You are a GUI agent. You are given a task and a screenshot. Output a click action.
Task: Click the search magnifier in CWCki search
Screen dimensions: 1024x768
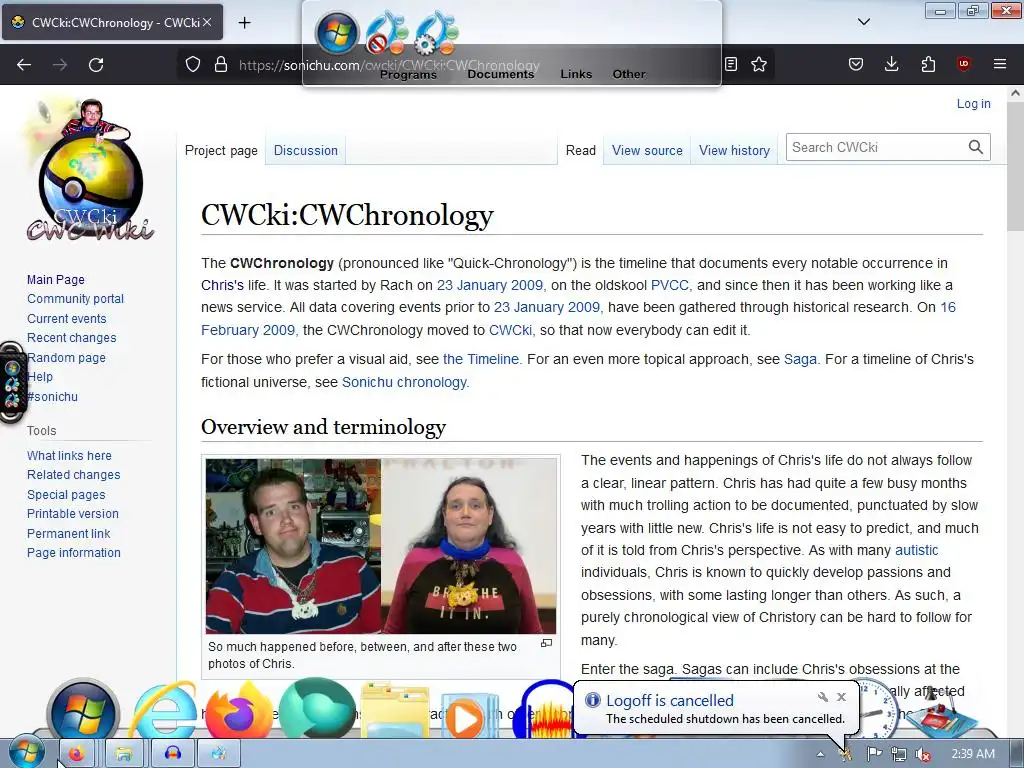[x=976, y=147]
